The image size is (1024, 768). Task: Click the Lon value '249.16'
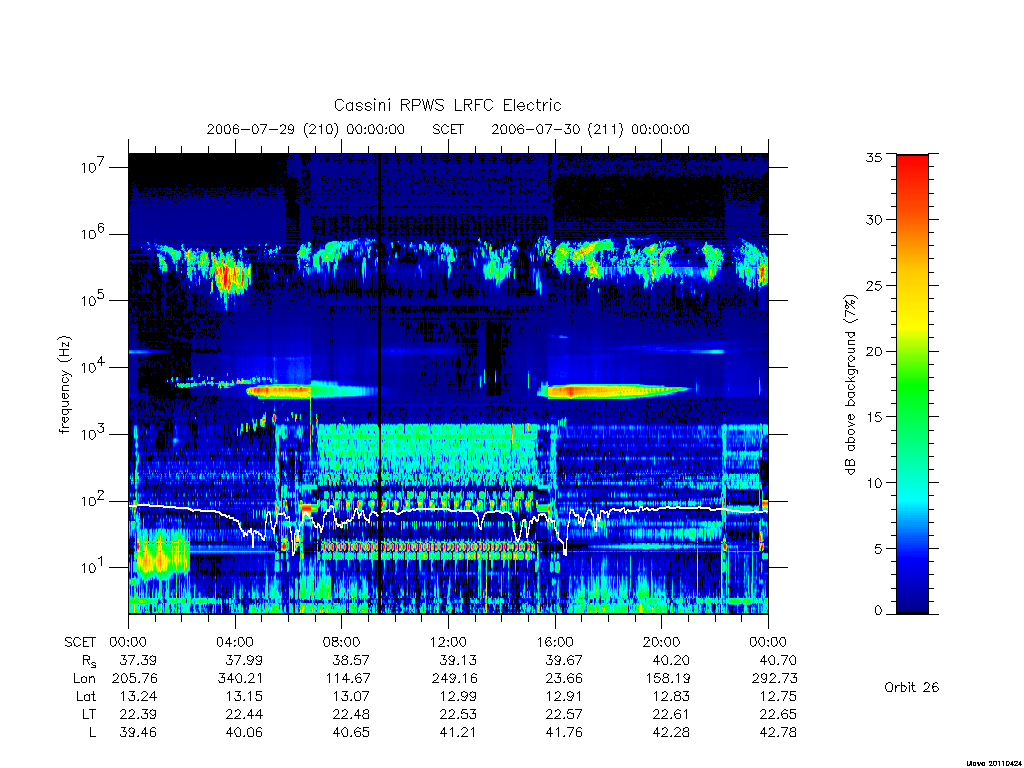pos(454,679)
